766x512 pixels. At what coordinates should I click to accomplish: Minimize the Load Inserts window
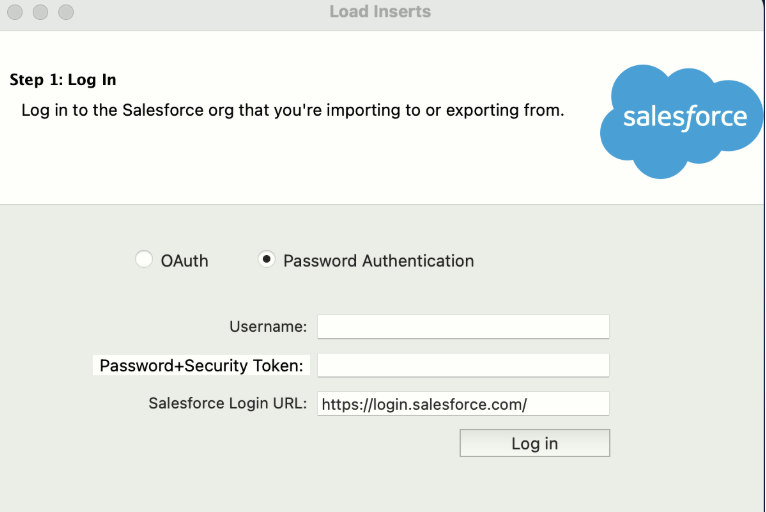40,13
